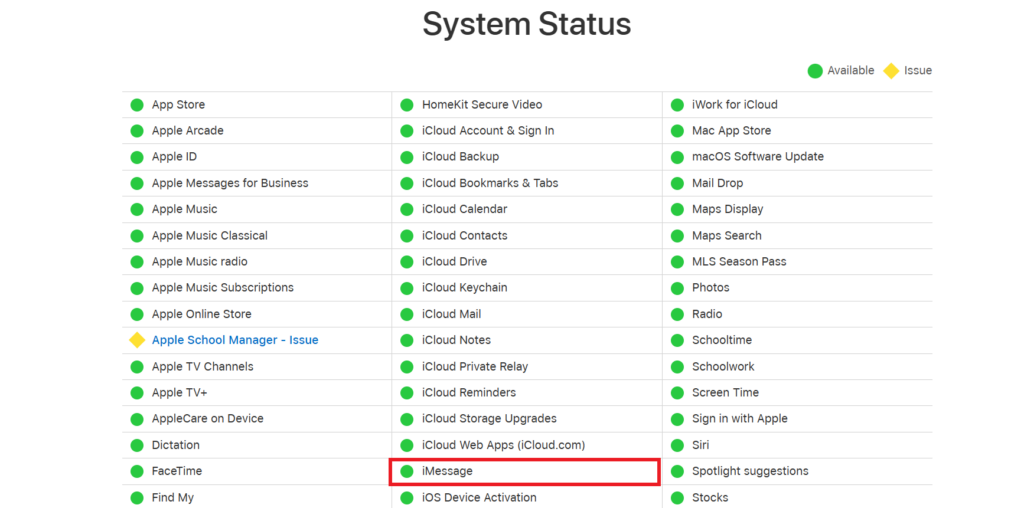This screenshot has width=1024, height=508.
Task: Click the status dot next to iWork for iCloud
Action: tap(677, 105)
